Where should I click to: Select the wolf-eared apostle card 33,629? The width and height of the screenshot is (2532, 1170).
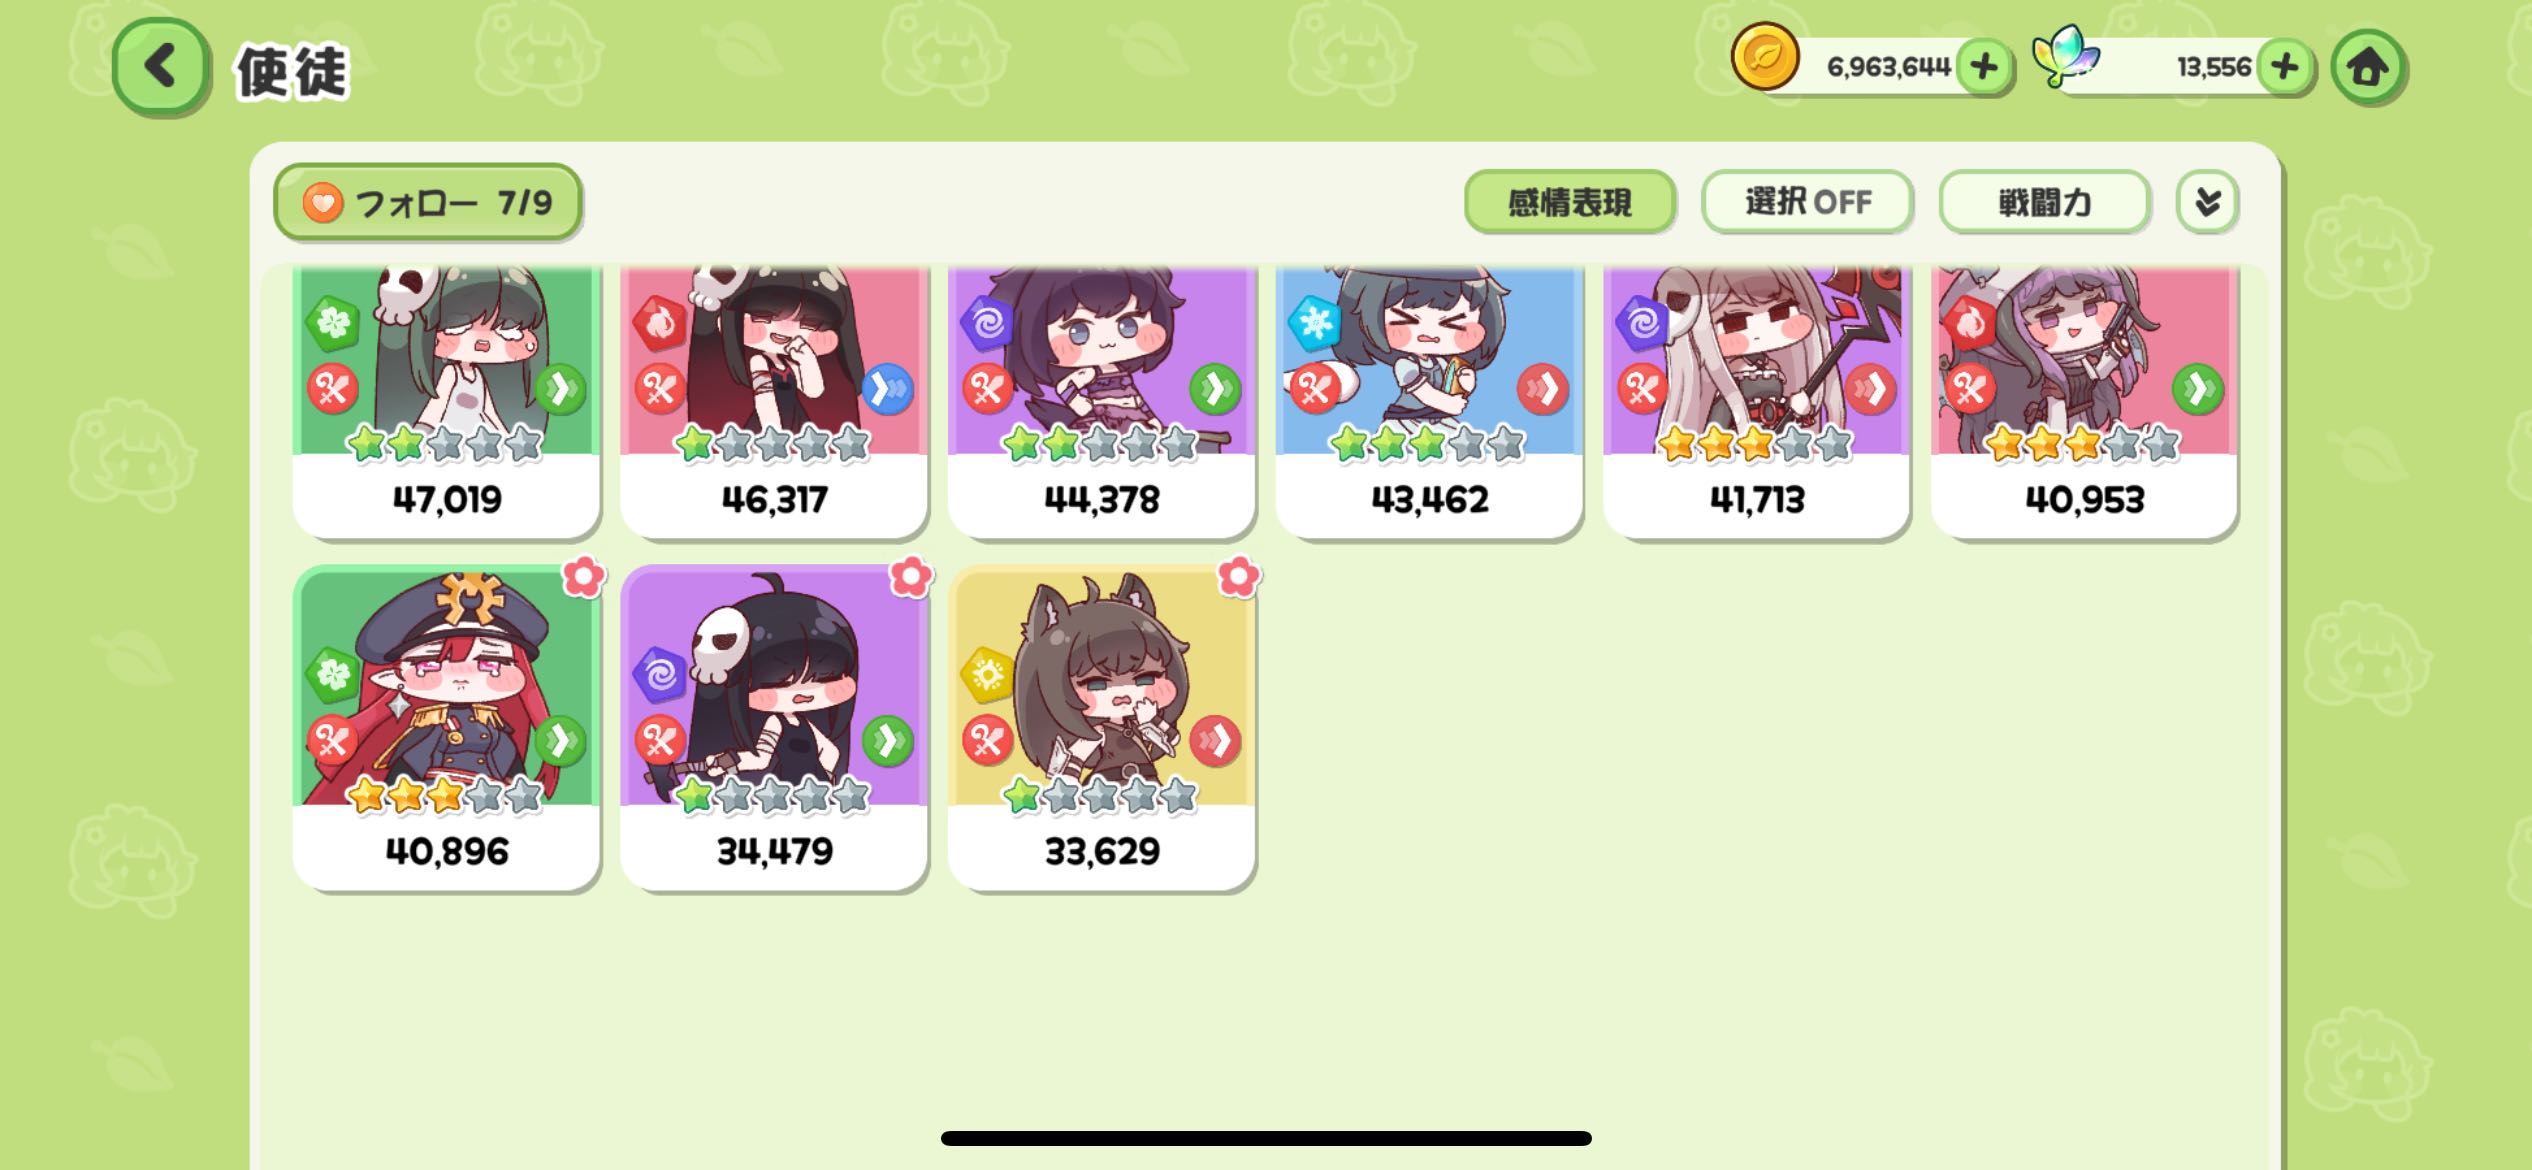click(x=1102, y=727)
